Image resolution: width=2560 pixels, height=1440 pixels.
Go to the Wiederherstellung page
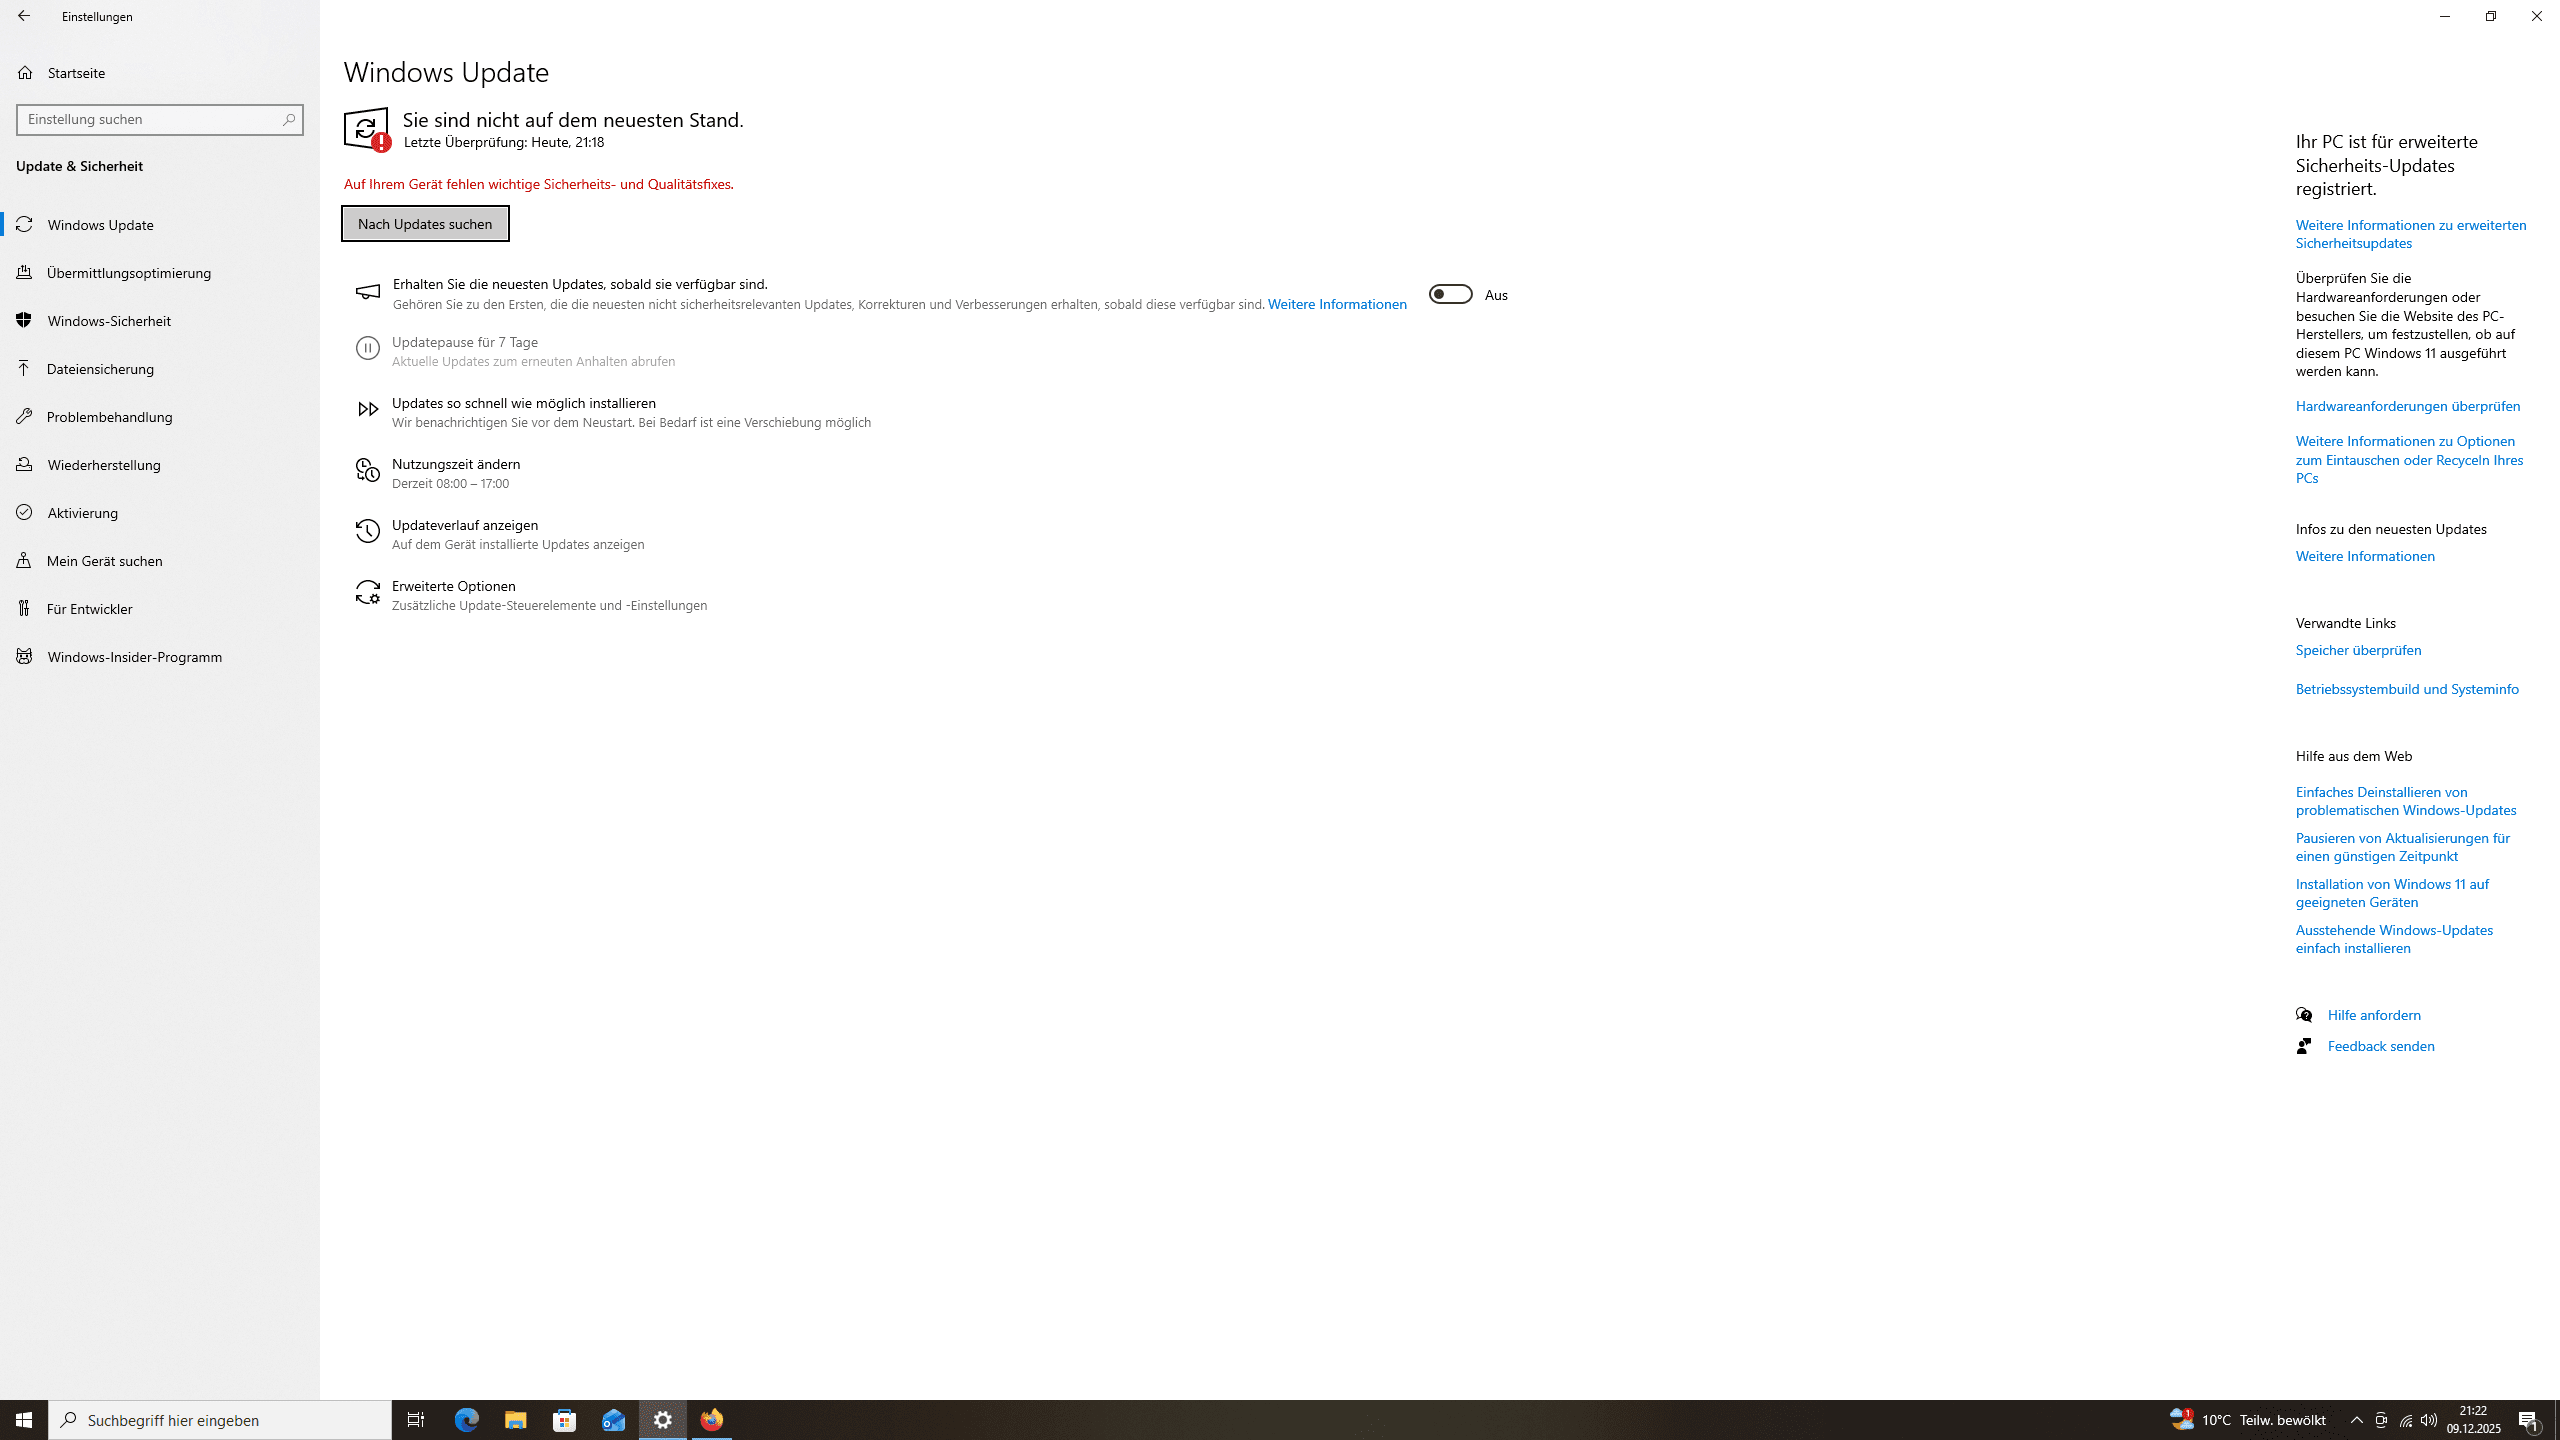pos(104,465)
